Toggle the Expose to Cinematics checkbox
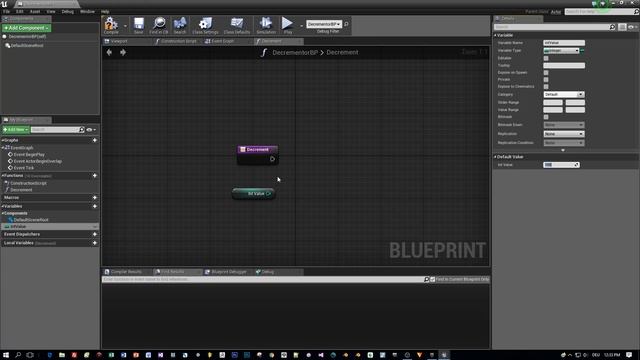 (546, 87)
